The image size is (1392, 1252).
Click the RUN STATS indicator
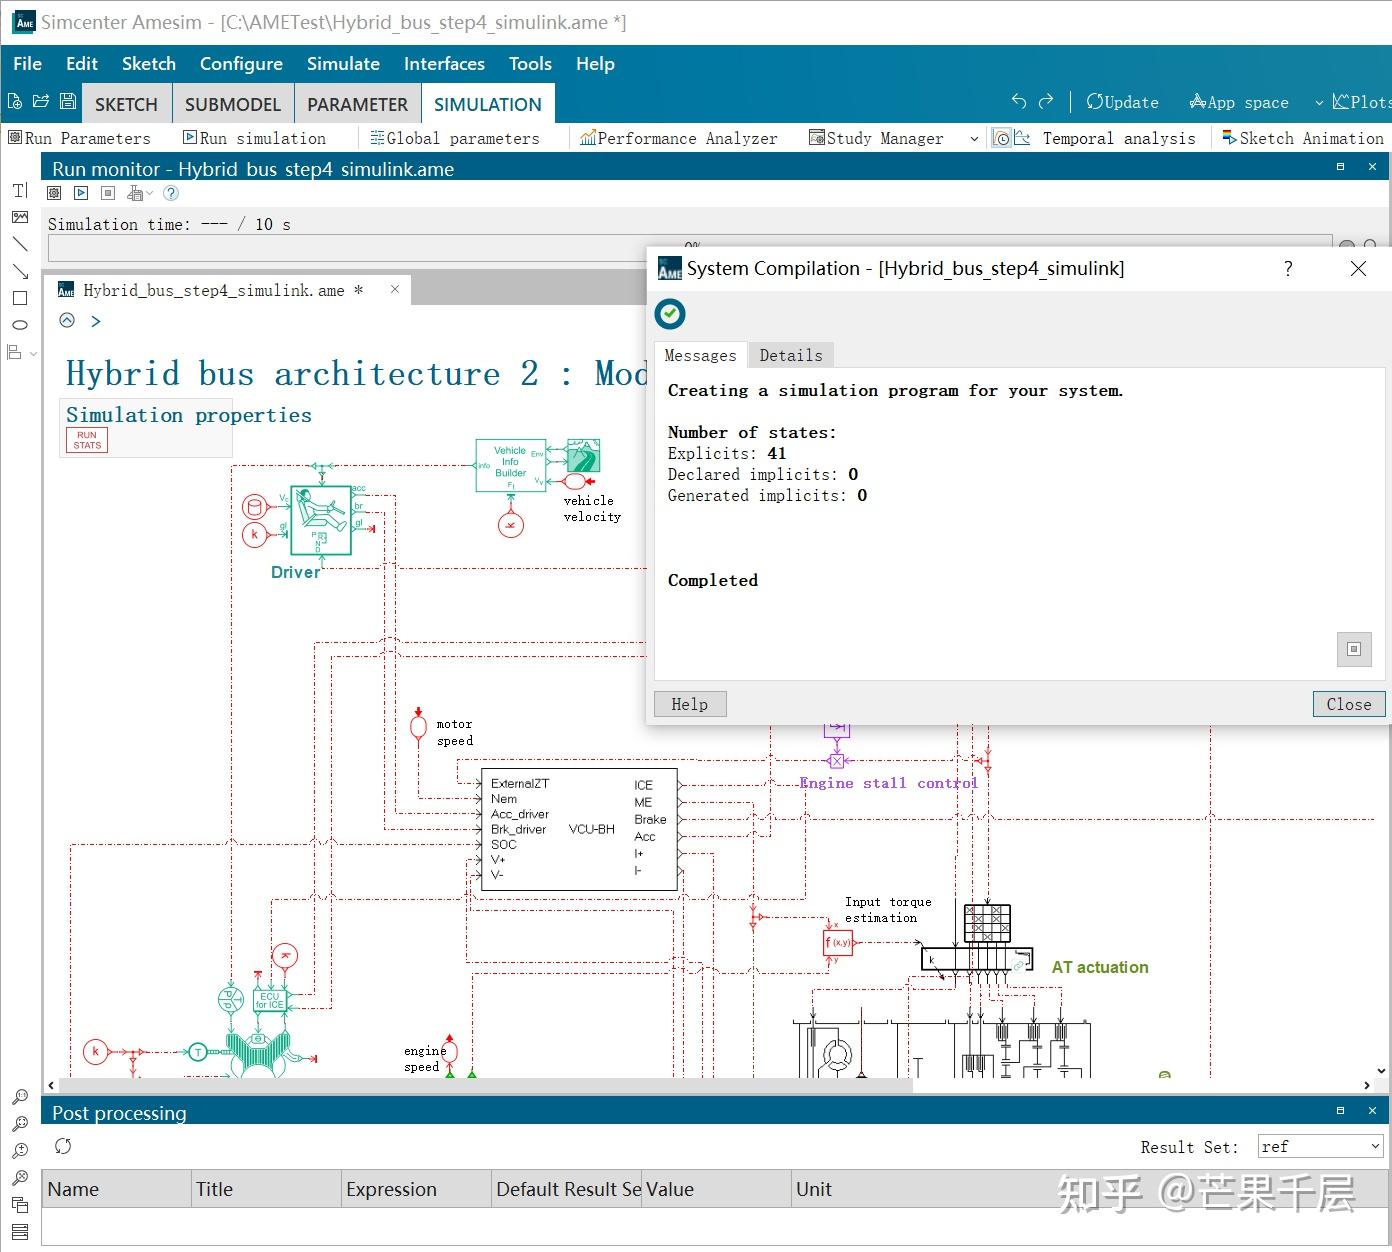point(87,440)
